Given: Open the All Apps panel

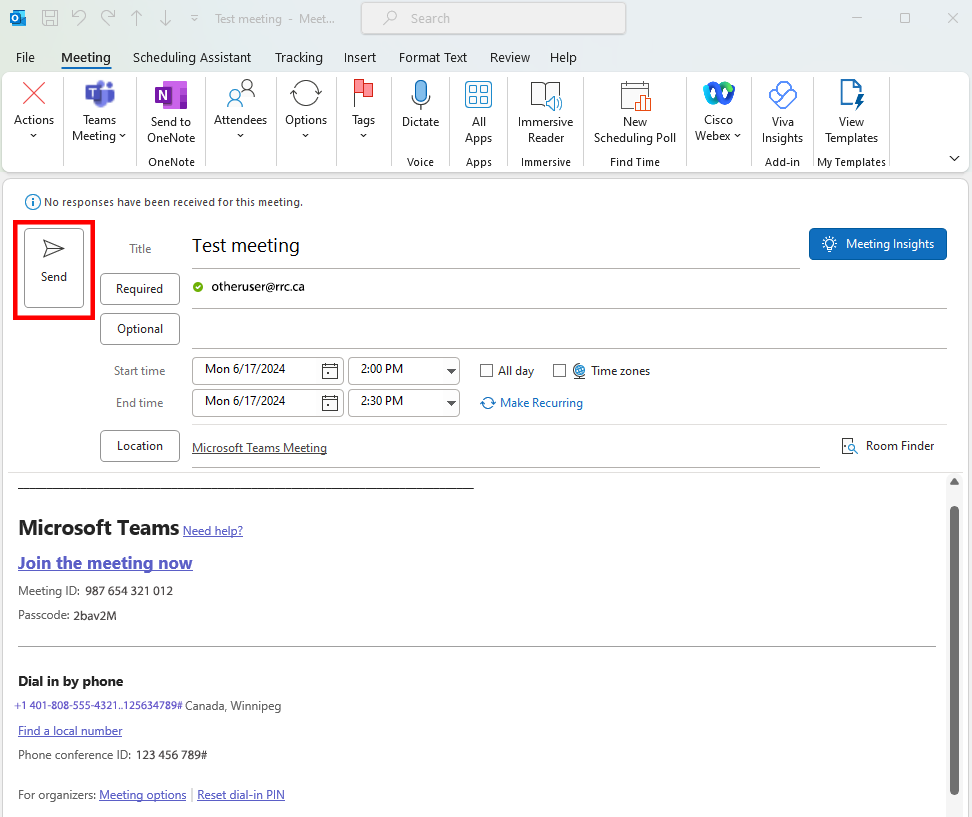Looking at the screenshot, I should (x=478, y=112).
